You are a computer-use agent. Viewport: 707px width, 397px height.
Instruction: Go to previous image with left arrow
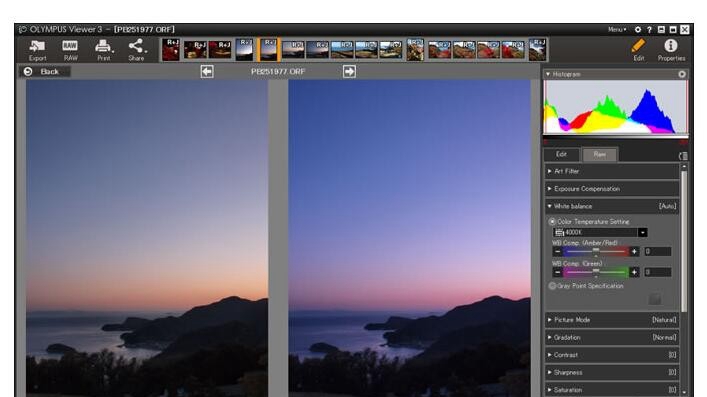pos(207,71)
